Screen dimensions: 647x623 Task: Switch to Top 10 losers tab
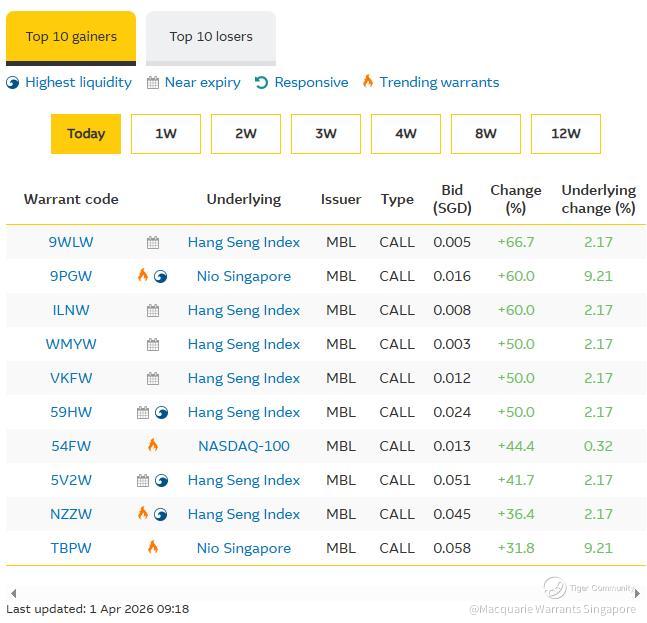pyautogui.click(x=211, y=37)
